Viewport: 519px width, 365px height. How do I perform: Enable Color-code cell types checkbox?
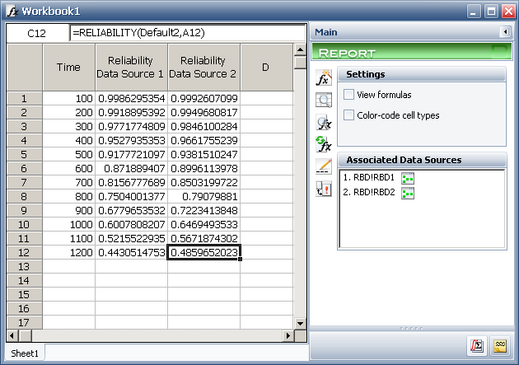tap(349, 115)
